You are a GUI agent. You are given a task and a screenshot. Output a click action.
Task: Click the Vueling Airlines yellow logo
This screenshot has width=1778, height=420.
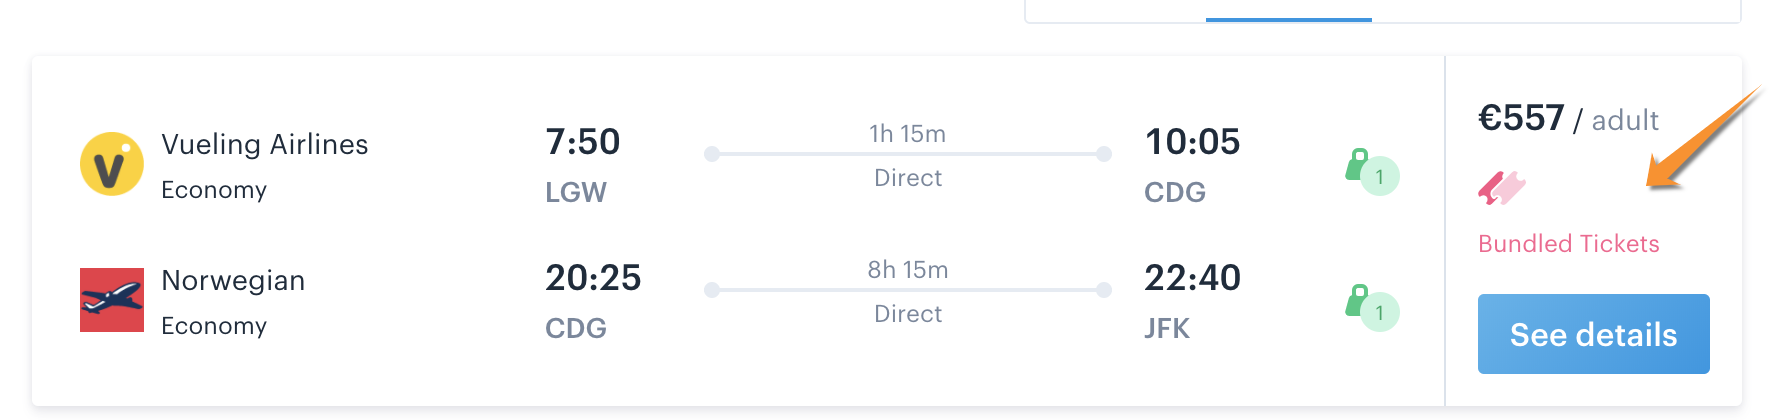tap(112, 164)
